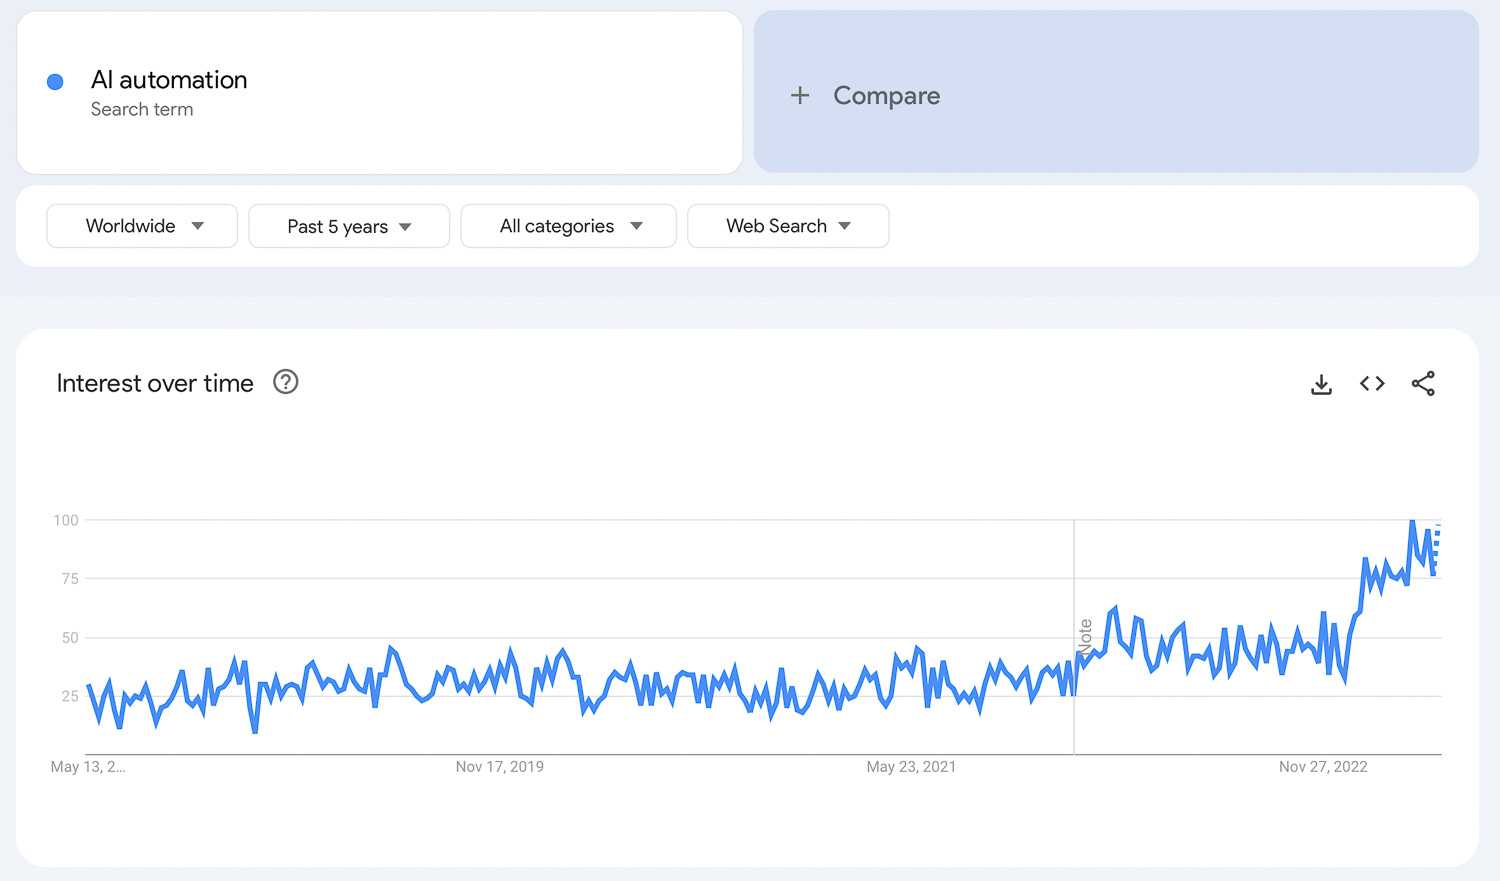This screenshot has width=1500, height=881.
Task: Download the Interest over time data as CSV
Action: pos(1321,383)
